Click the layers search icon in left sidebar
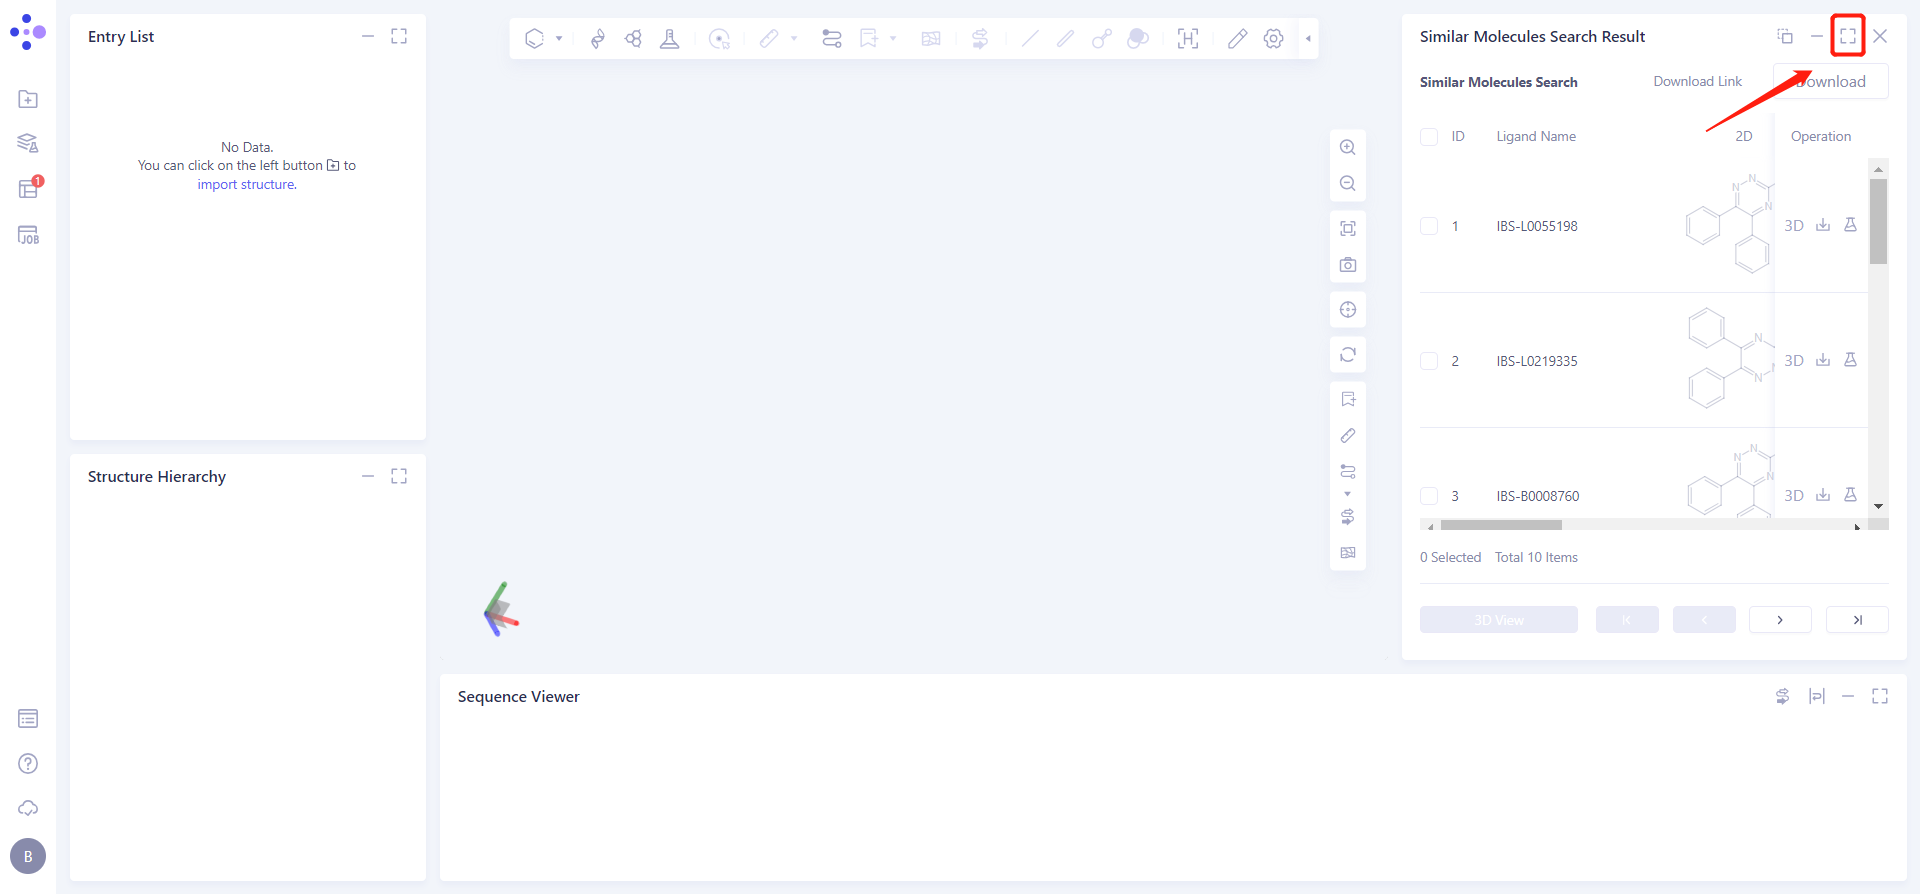The image size is (1920, 894). click(28, 144)
